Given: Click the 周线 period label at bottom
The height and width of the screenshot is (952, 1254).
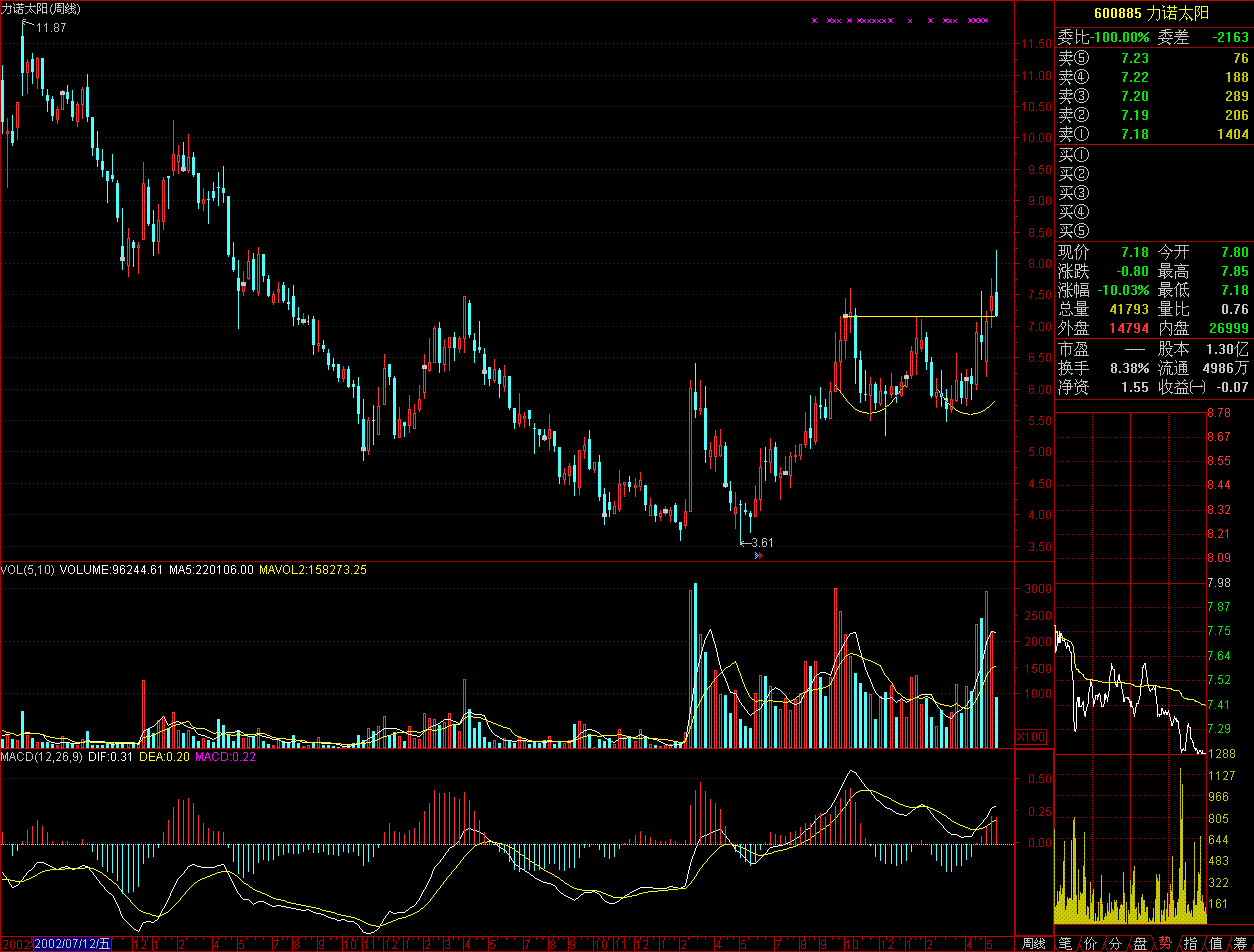Looking at the screenshot, I should pos(1034,943).
